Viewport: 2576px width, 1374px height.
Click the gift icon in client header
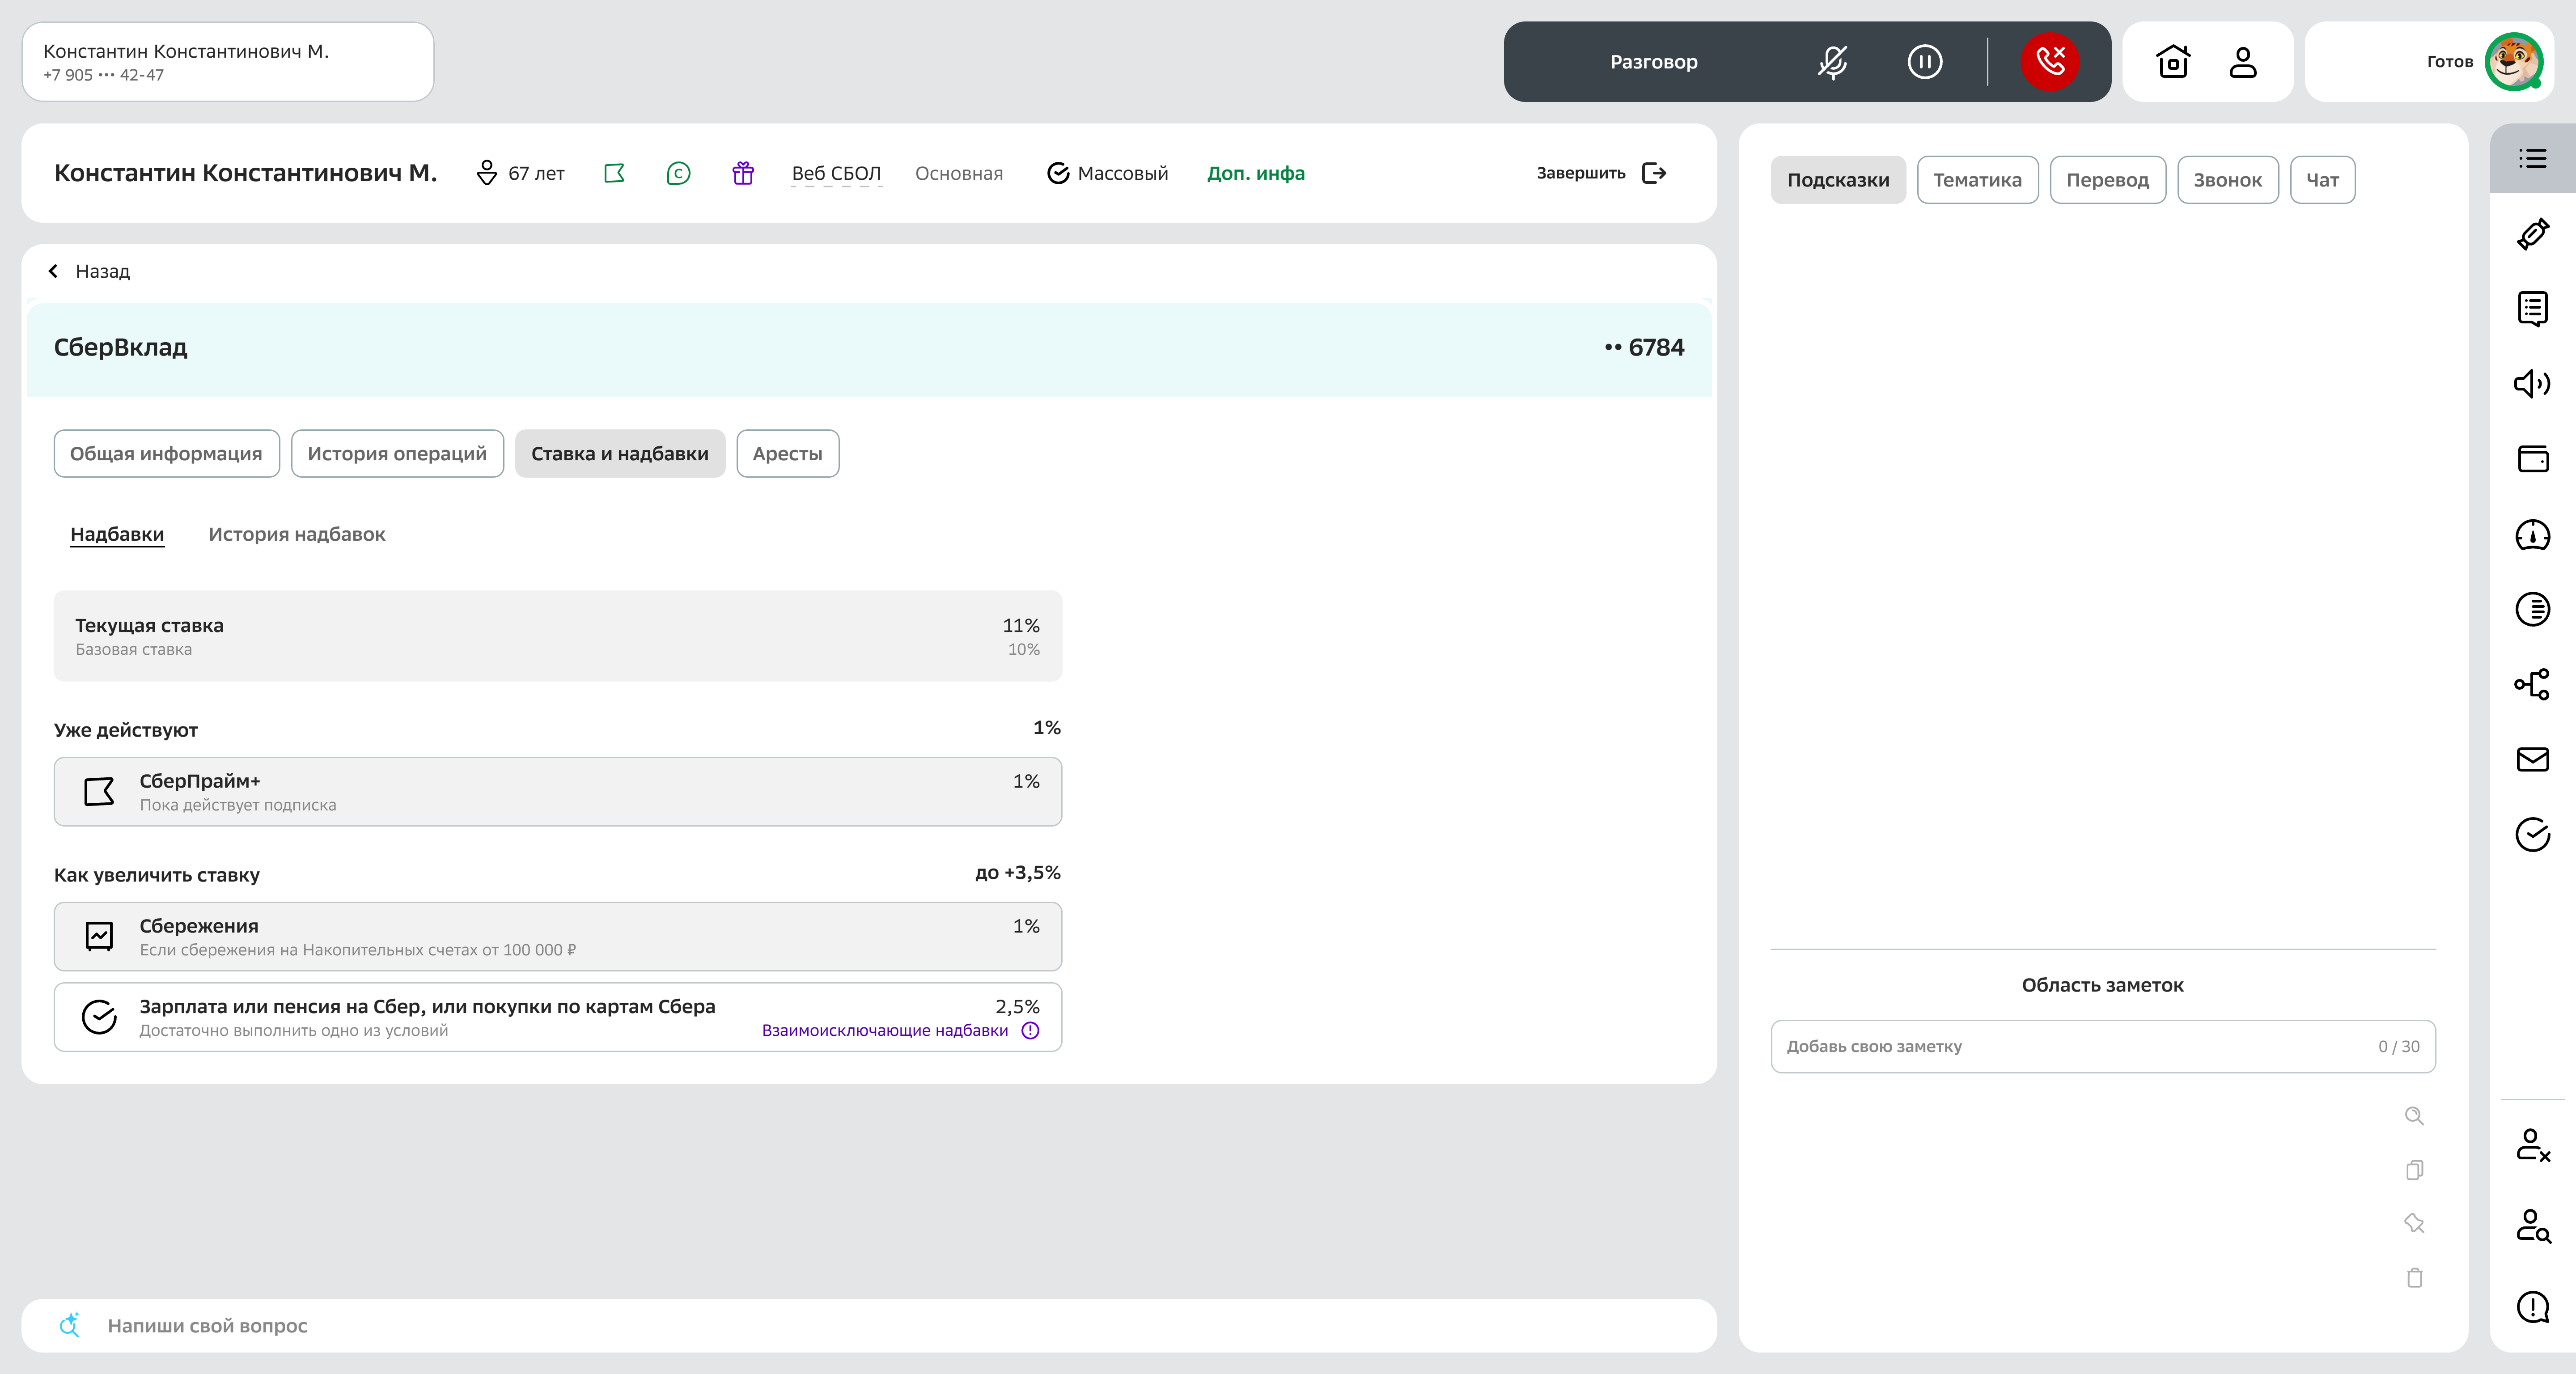click(x=742, y=173)
